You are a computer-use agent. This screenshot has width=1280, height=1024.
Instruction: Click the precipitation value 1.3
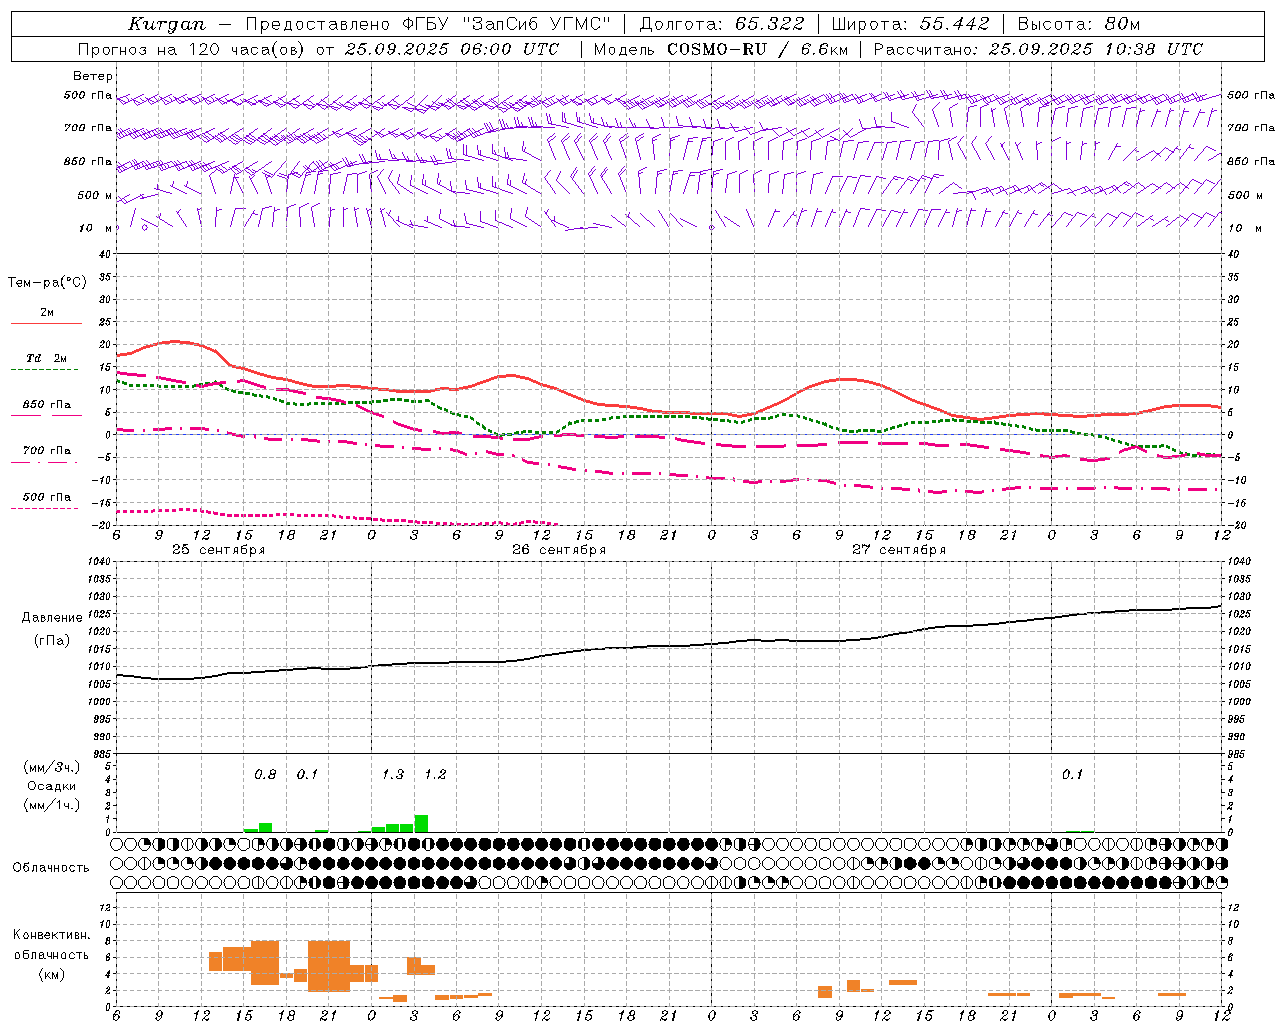(393, 775)
